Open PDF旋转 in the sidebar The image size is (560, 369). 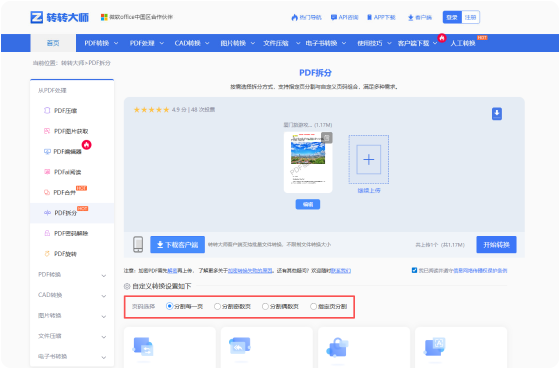(x=65, y=254)
